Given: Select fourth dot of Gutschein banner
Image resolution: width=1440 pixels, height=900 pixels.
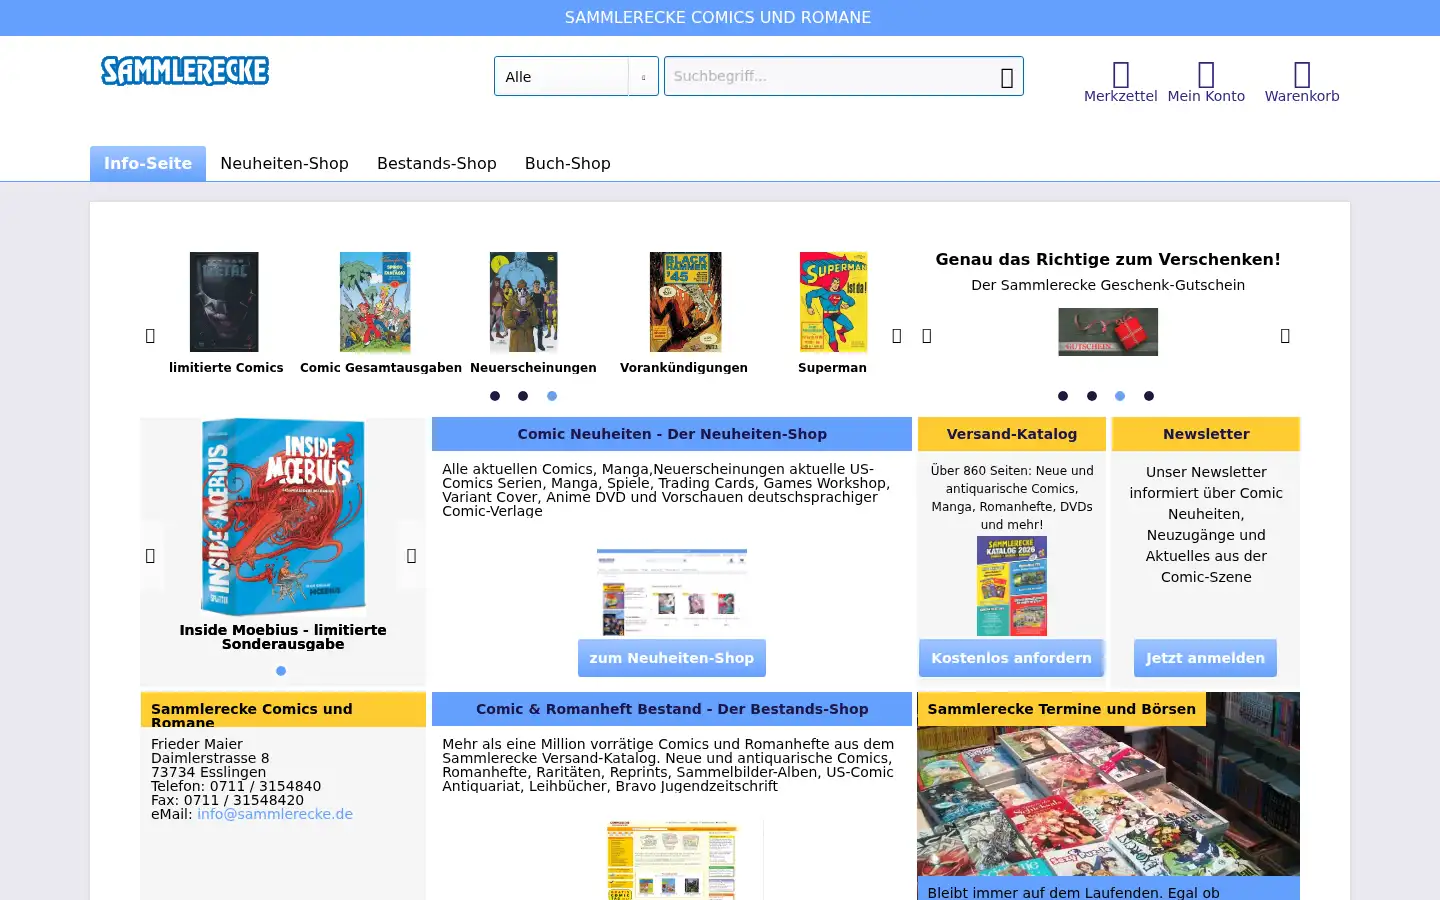Looking at the screenshot, I should pyautogui.click(x=1149, y=396).
